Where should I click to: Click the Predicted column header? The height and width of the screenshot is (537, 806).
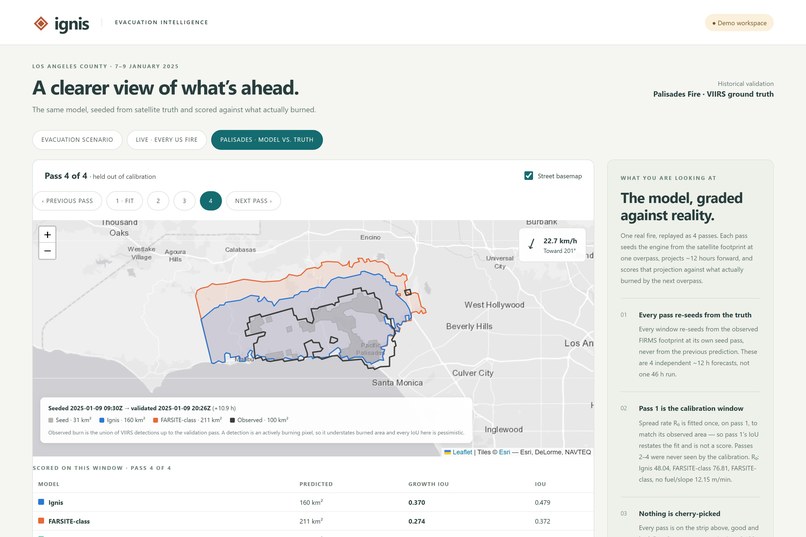click(x=316, y=484)
